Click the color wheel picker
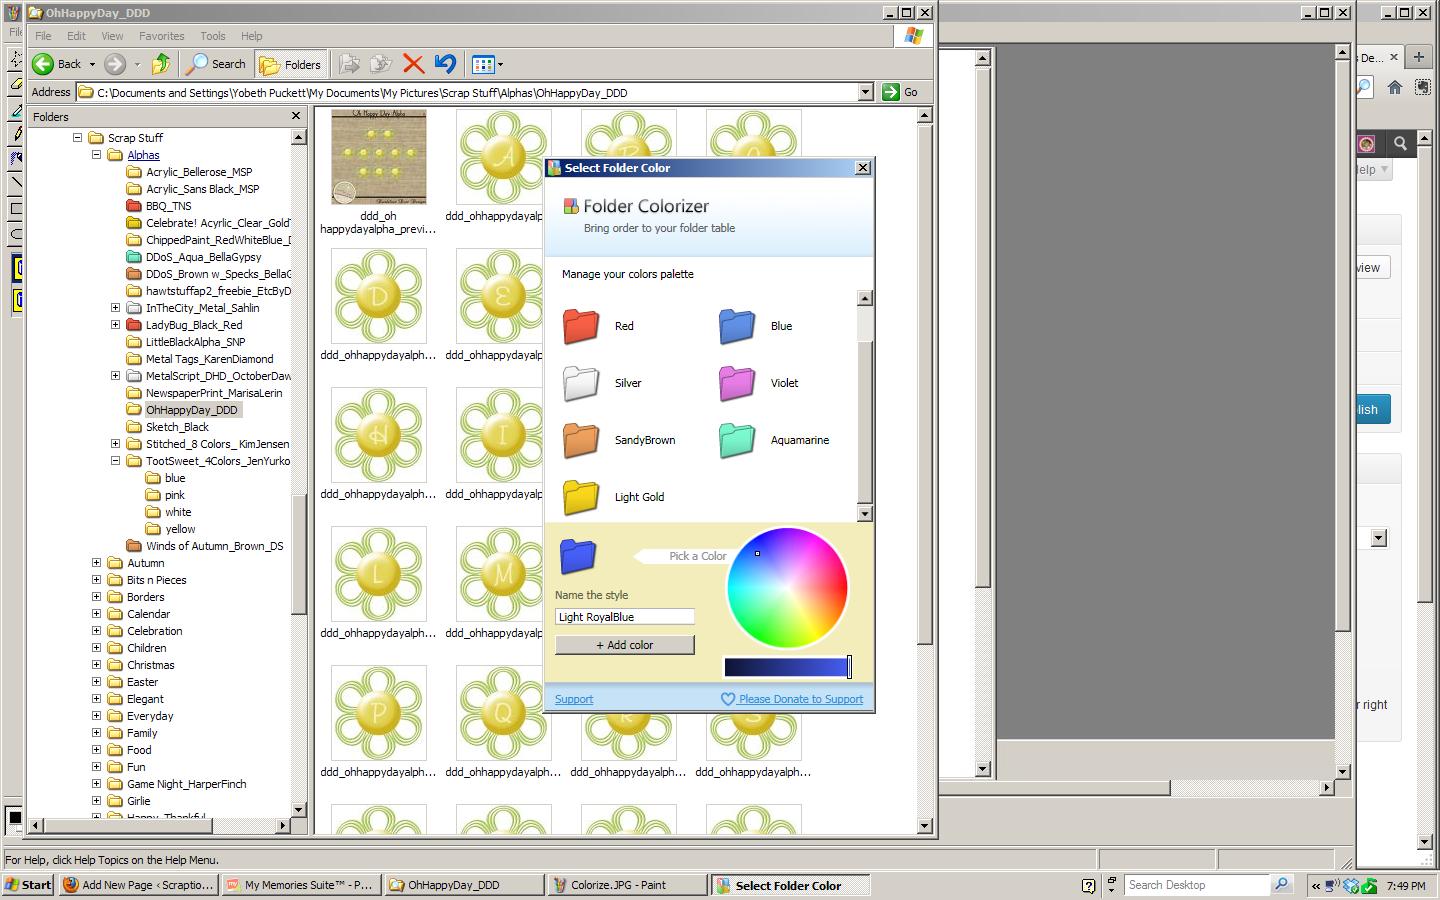Image resolution: width=1440 pixels, height=900 pixels. coord(787,588)
